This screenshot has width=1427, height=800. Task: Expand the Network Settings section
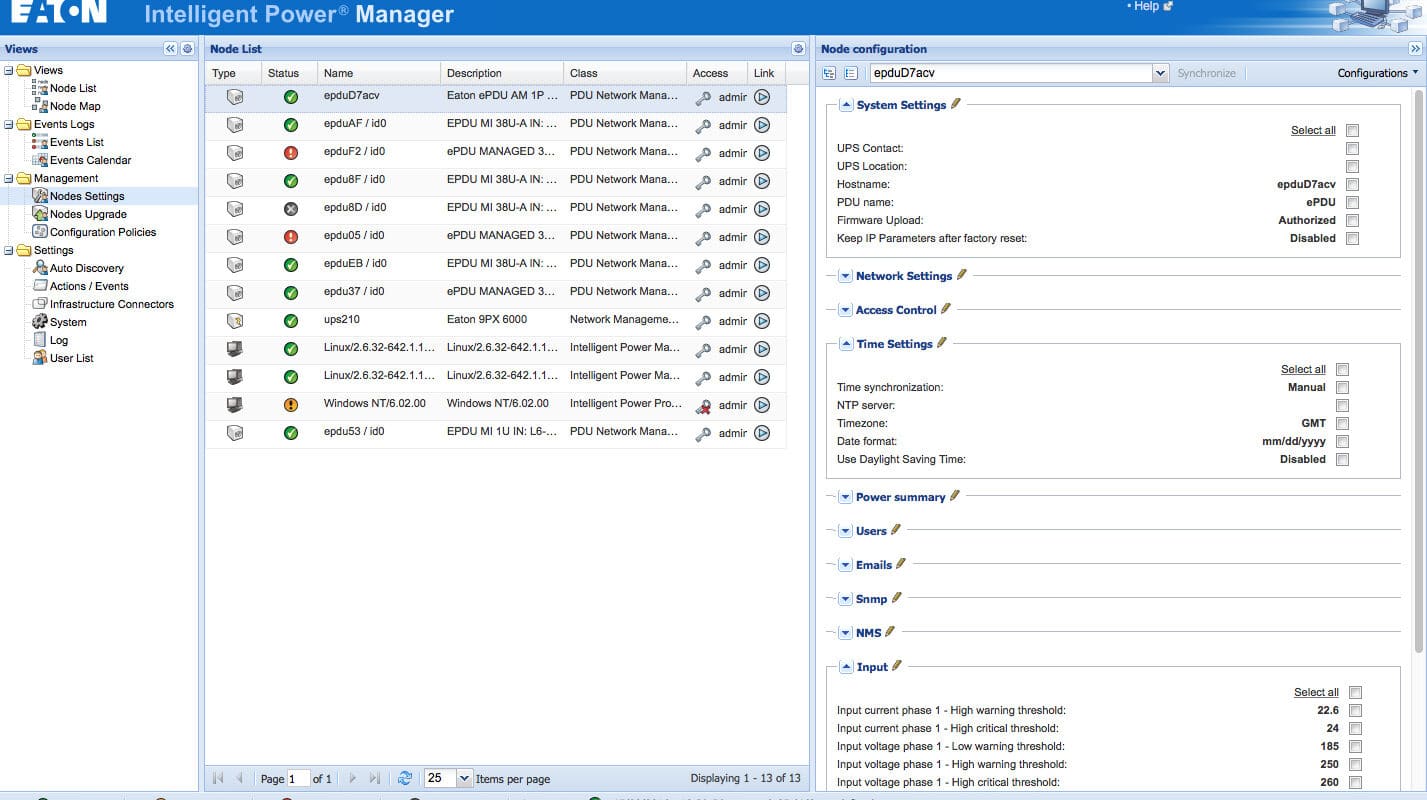click(845, 276)
